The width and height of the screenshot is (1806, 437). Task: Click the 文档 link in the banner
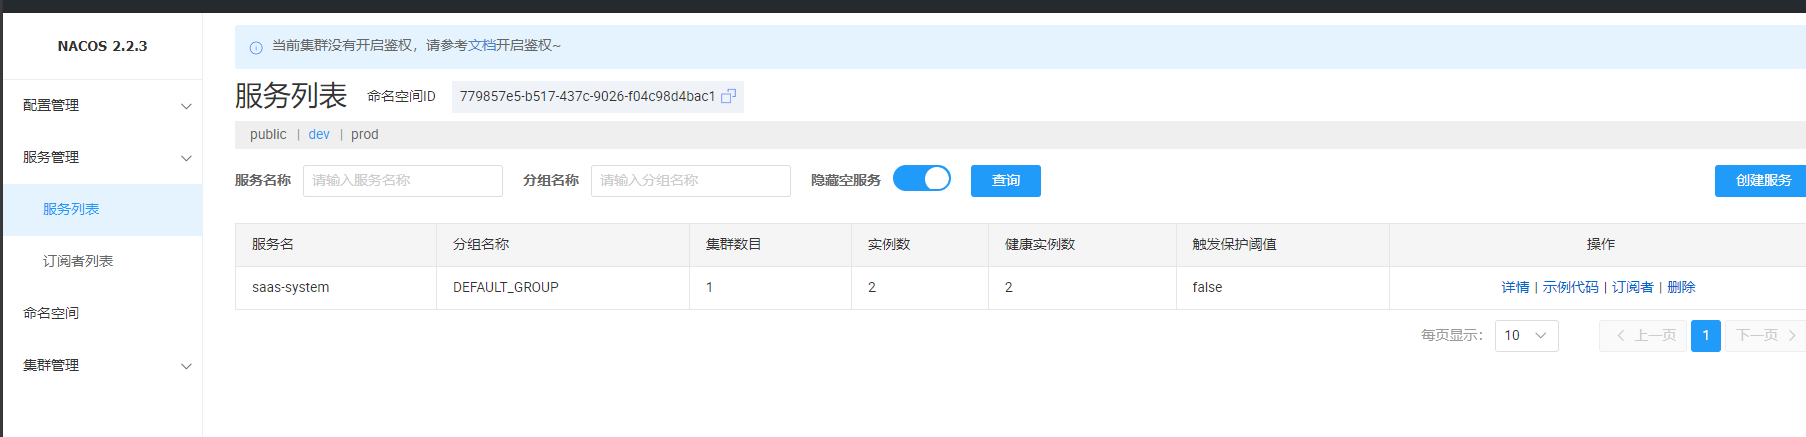pos(482,45)
